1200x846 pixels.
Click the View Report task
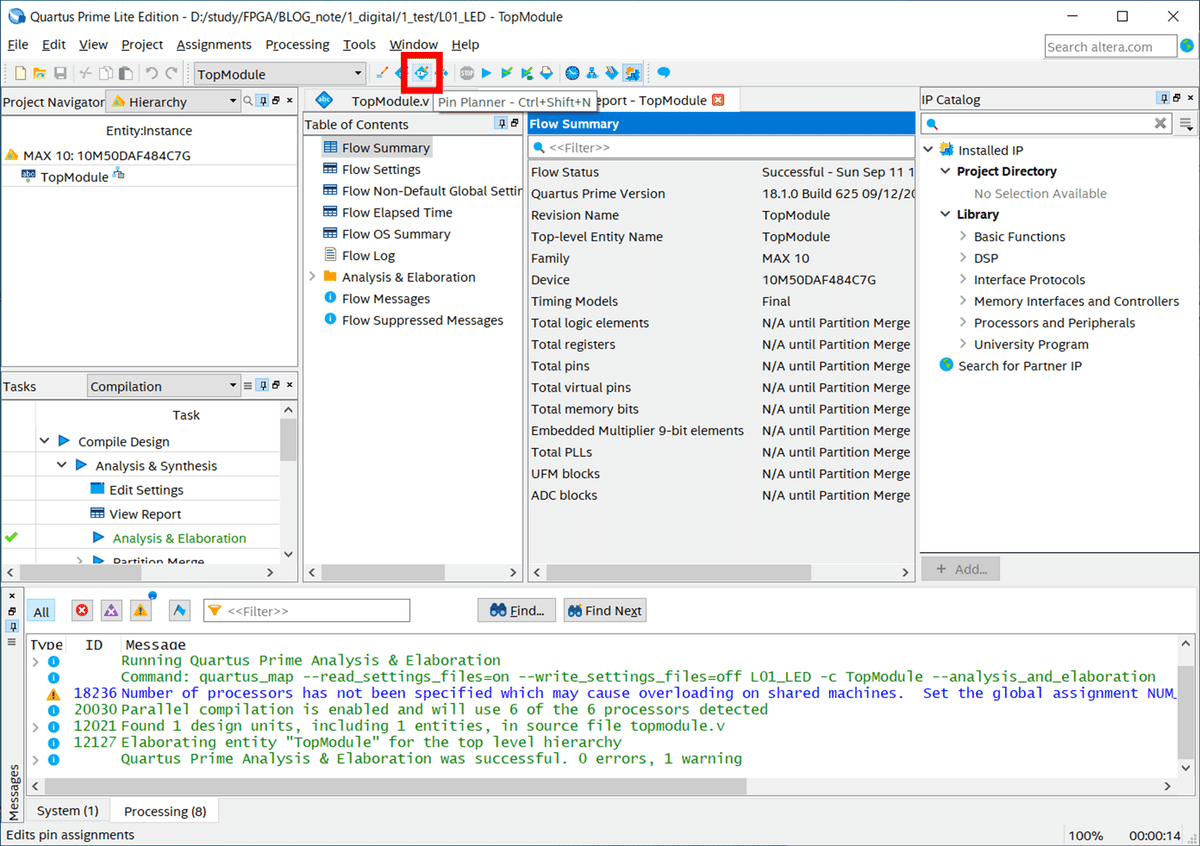click(x=145, y=514)
